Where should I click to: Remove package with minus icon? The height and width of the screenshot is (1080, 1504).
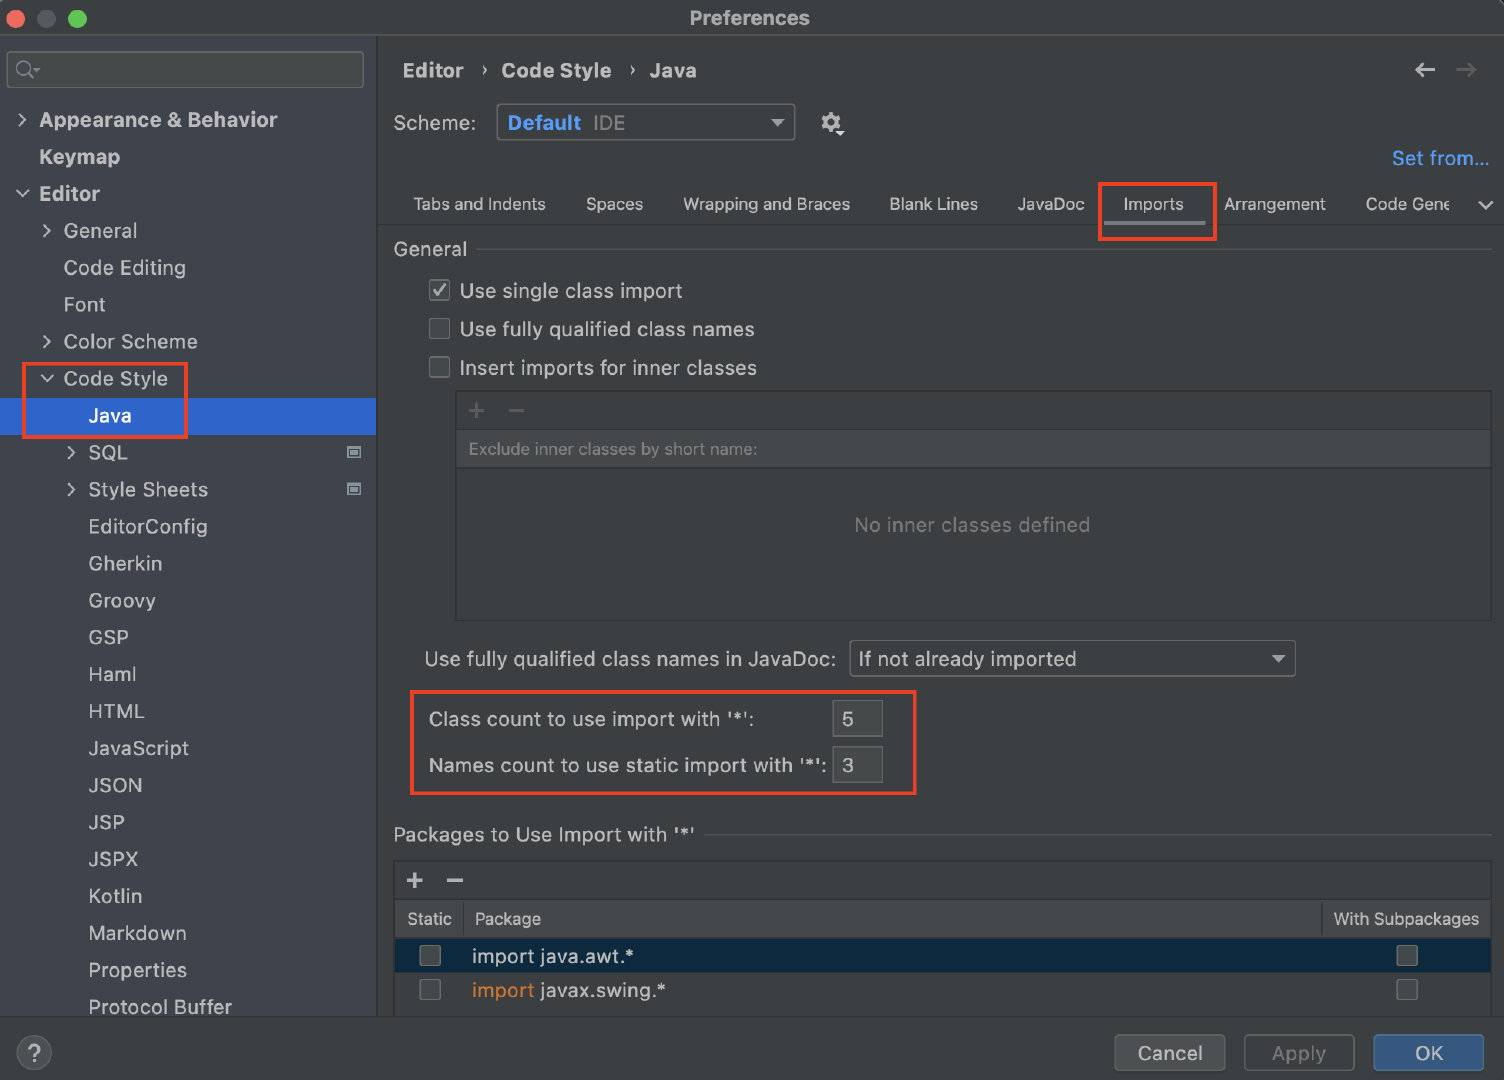click(x=455, y=880)
